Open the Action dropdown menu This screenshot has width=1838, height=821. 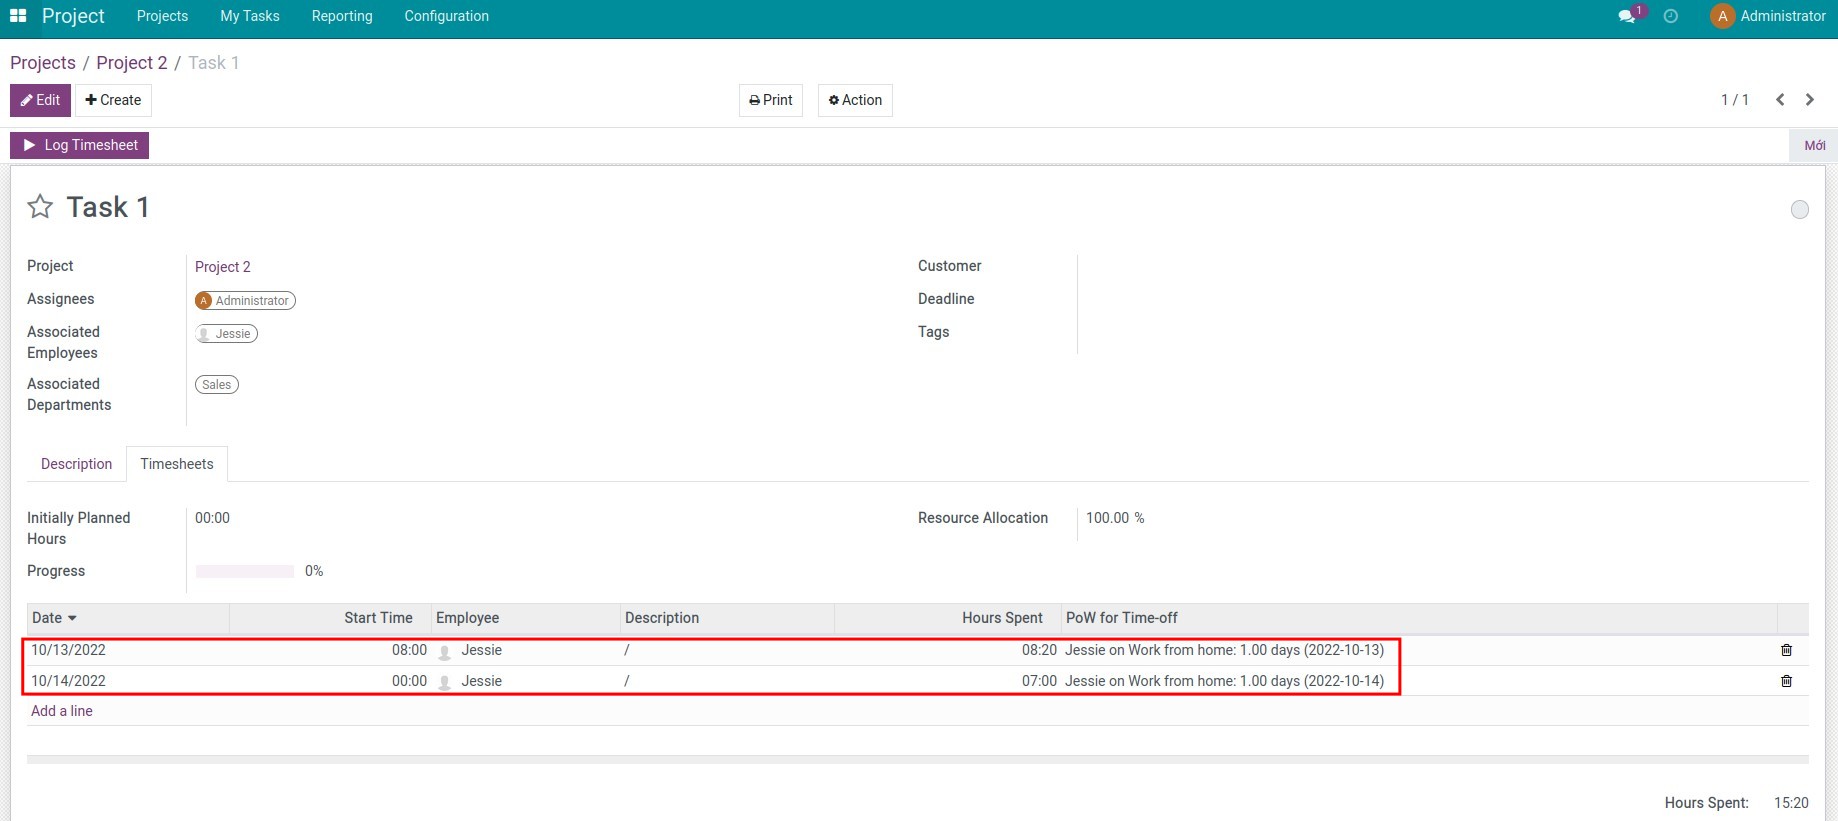pyautogui.click(x=855, y=100)
